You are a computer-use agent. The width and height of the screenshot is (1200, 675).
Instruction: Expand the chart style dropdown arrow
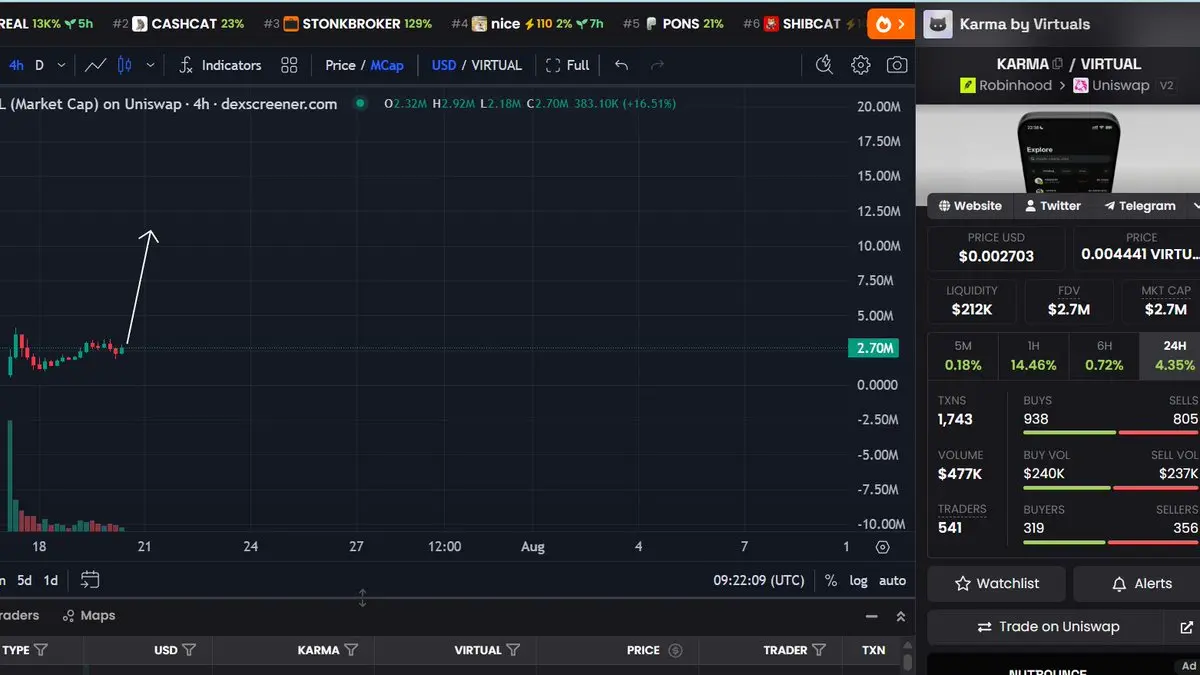pyautogui.click(x=150, y=65)
